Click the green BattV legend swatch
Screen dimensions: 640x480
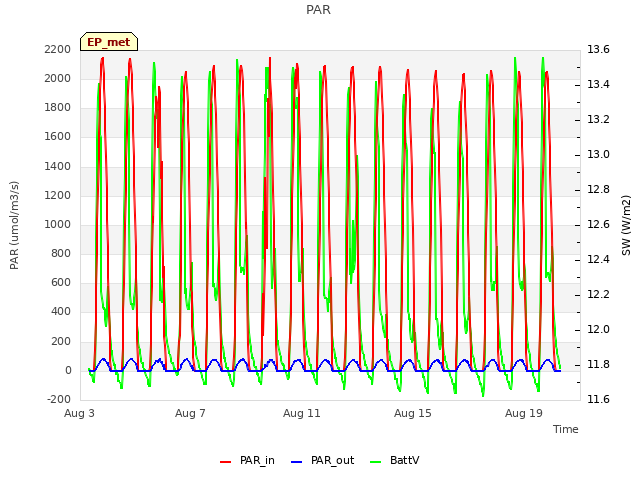376,462
